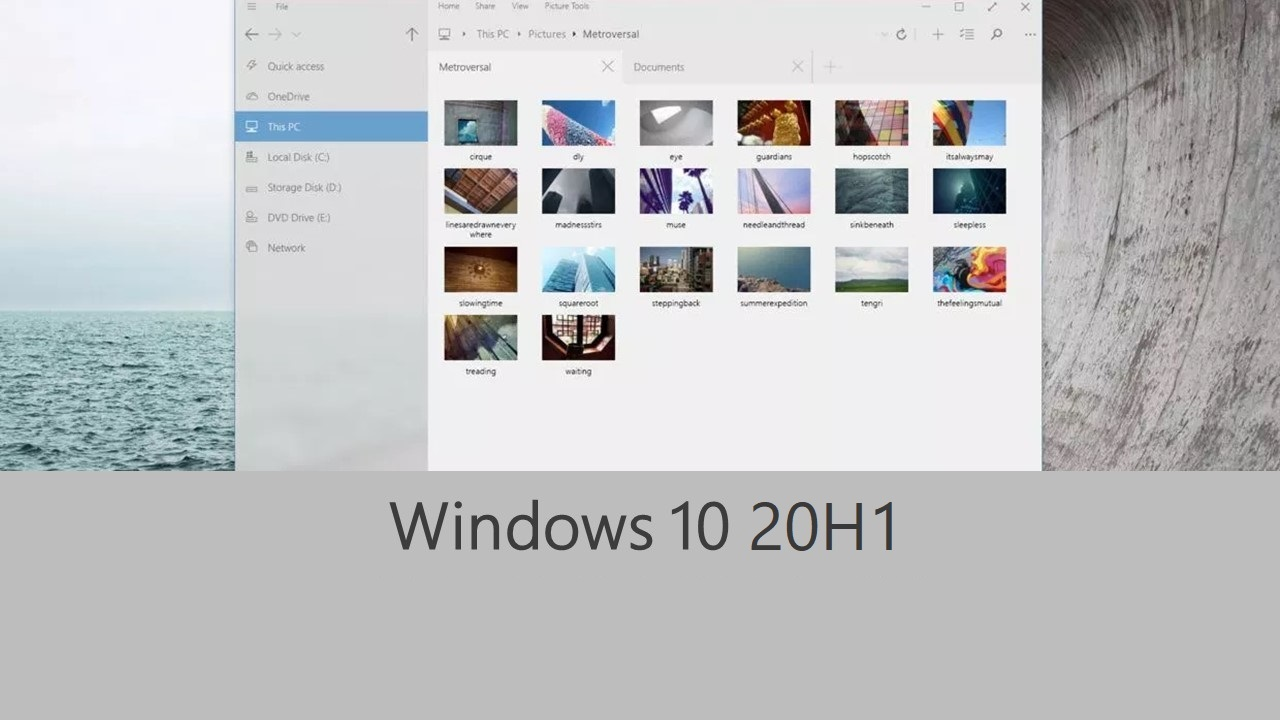This screenshot has height=720, width=1280.
Task: Click the diagonal expand arrow icon
Action: pyautogui.click(x=992, y=6)
